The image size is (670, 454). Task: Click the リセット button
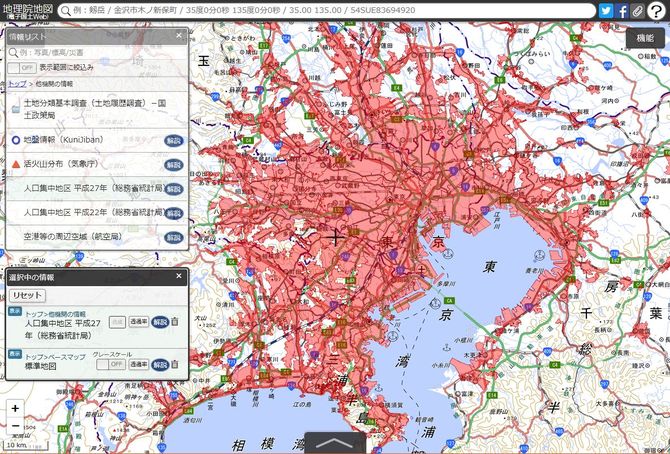coord(27,295)
